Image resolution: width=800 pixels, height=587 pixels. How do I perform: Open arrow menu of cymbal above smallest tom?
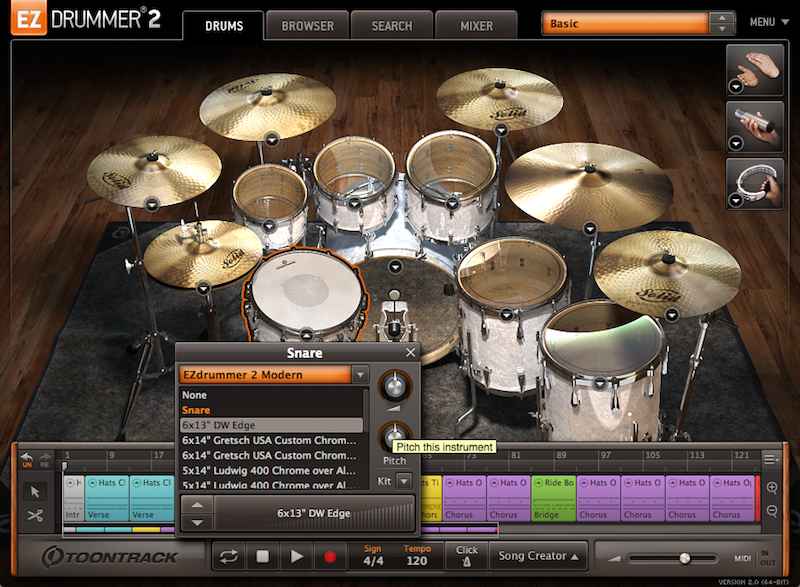pos(272,139)
